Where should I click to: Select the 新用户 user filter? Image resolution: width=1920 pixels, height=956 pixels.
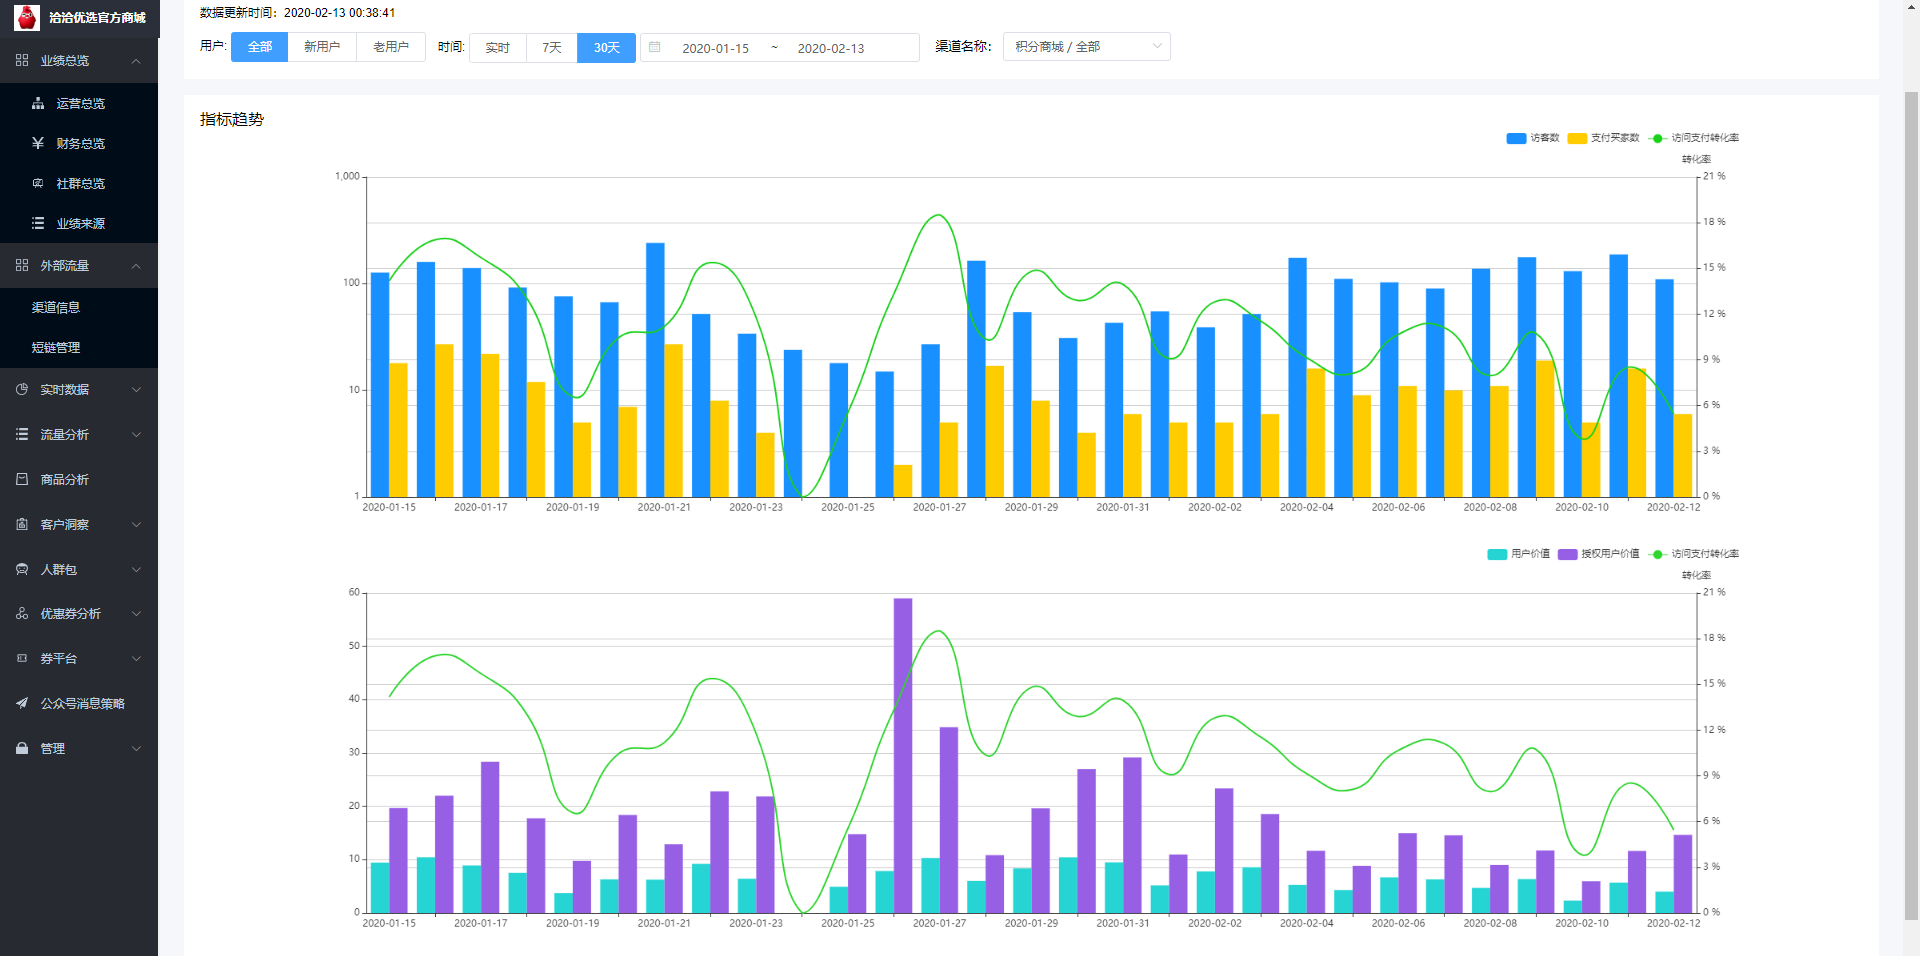pyautogui.click(x=322, y=47)
